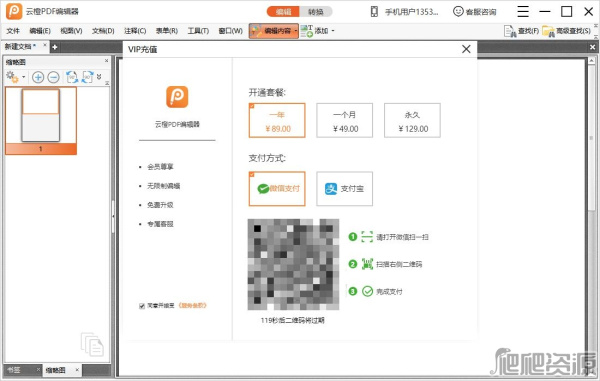Expand the gear options dropdown arrow
This screenshot has height=381, width=600.
point(23,77)
